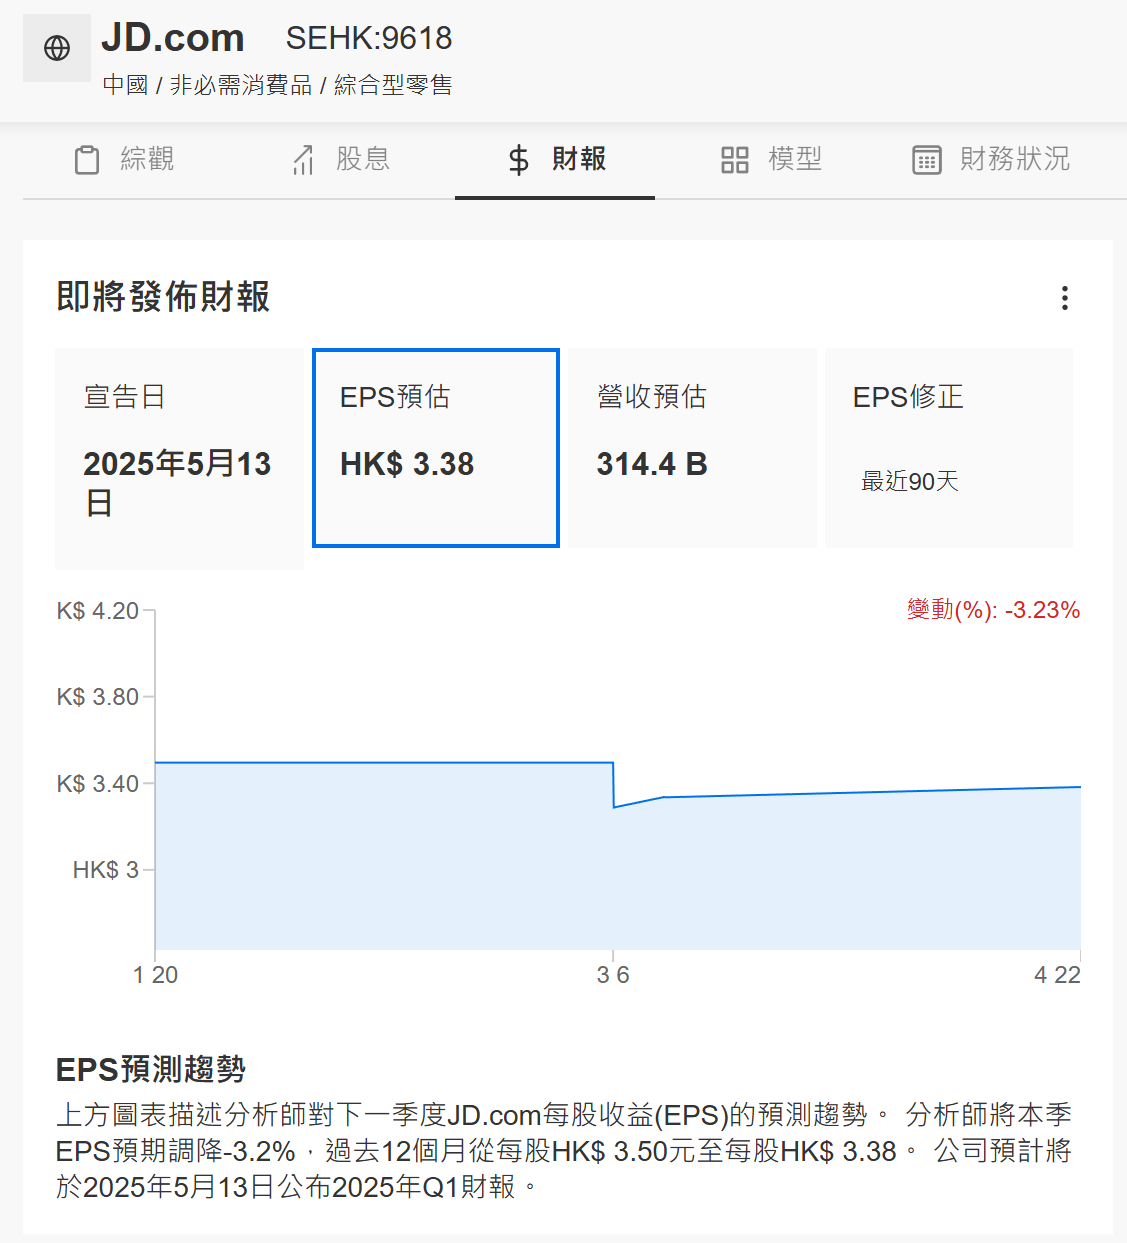The height and width of the screenshot is (1243, 1127).
Task: Click the JD.com company title
Action: pyautogui.click(x=173, y=38)
